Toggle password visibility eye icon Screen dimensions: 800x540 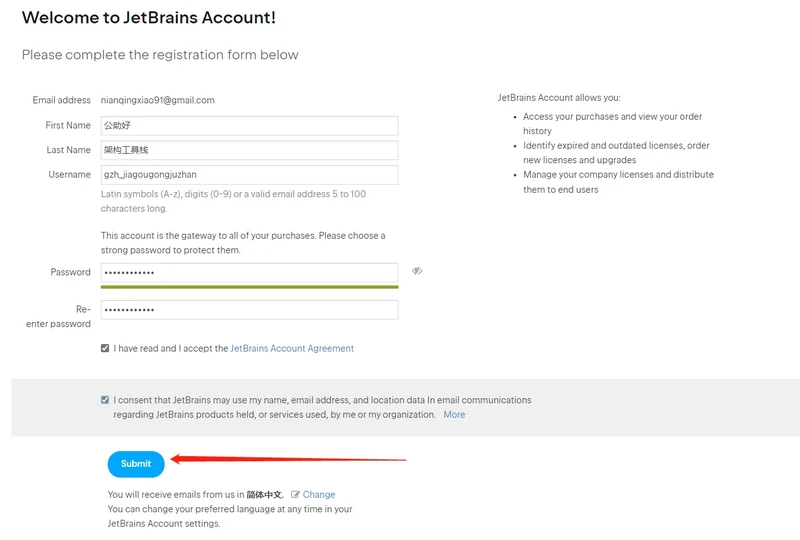point(417,271)
